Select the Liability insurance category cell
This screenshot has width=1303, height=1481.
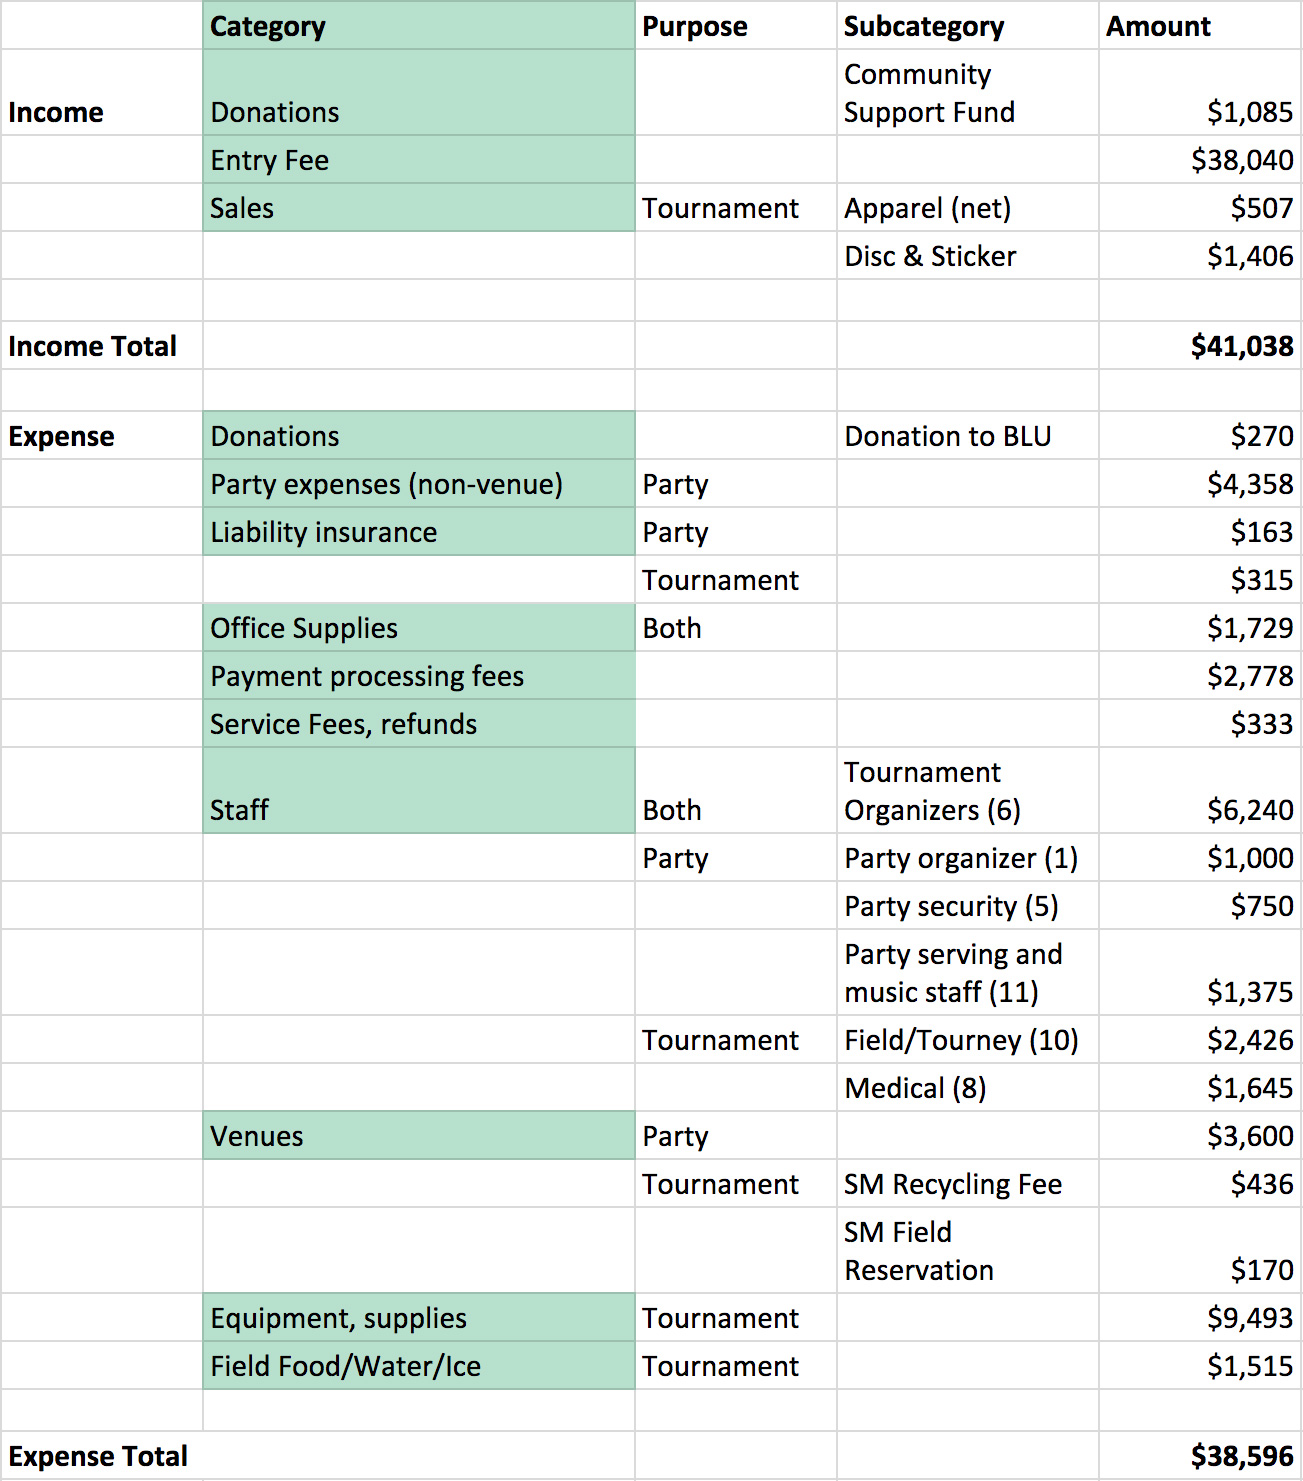418,532
